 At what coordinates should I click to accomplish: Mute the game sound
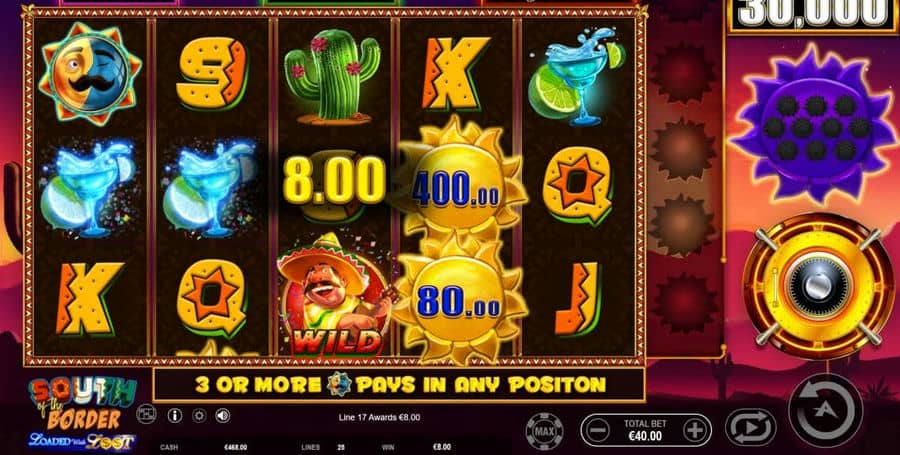[x=223, y=415]
